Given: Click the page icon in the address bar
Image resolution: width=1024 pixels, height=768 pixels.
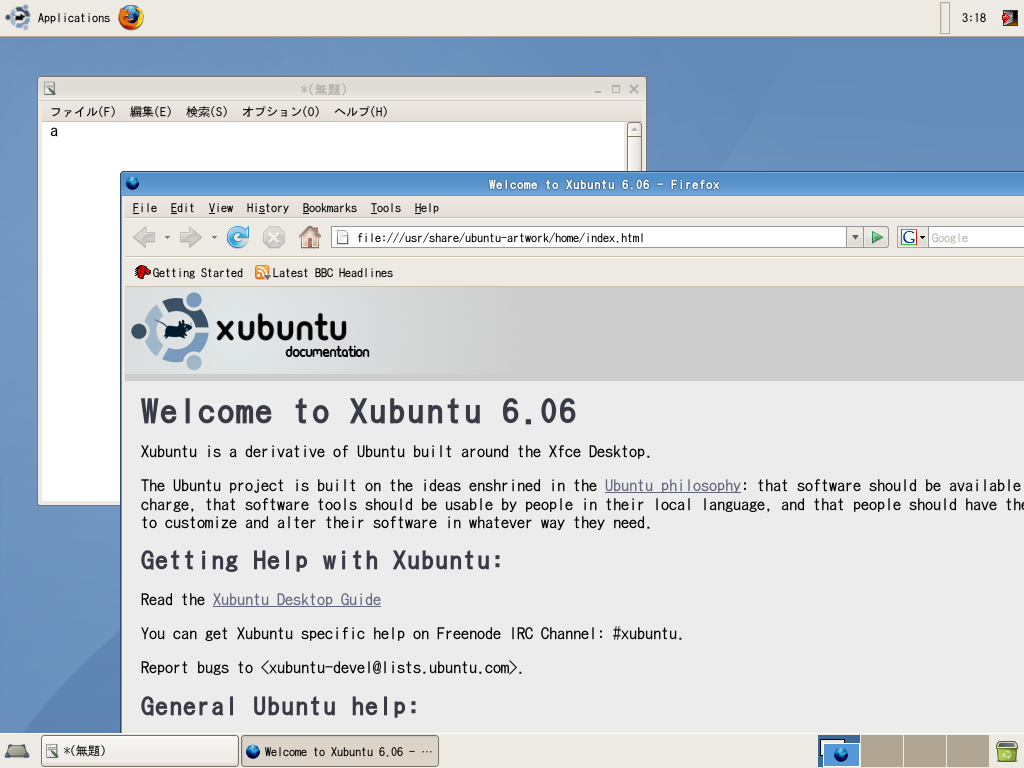Looking at the screenshot, I should pos(342,238).
